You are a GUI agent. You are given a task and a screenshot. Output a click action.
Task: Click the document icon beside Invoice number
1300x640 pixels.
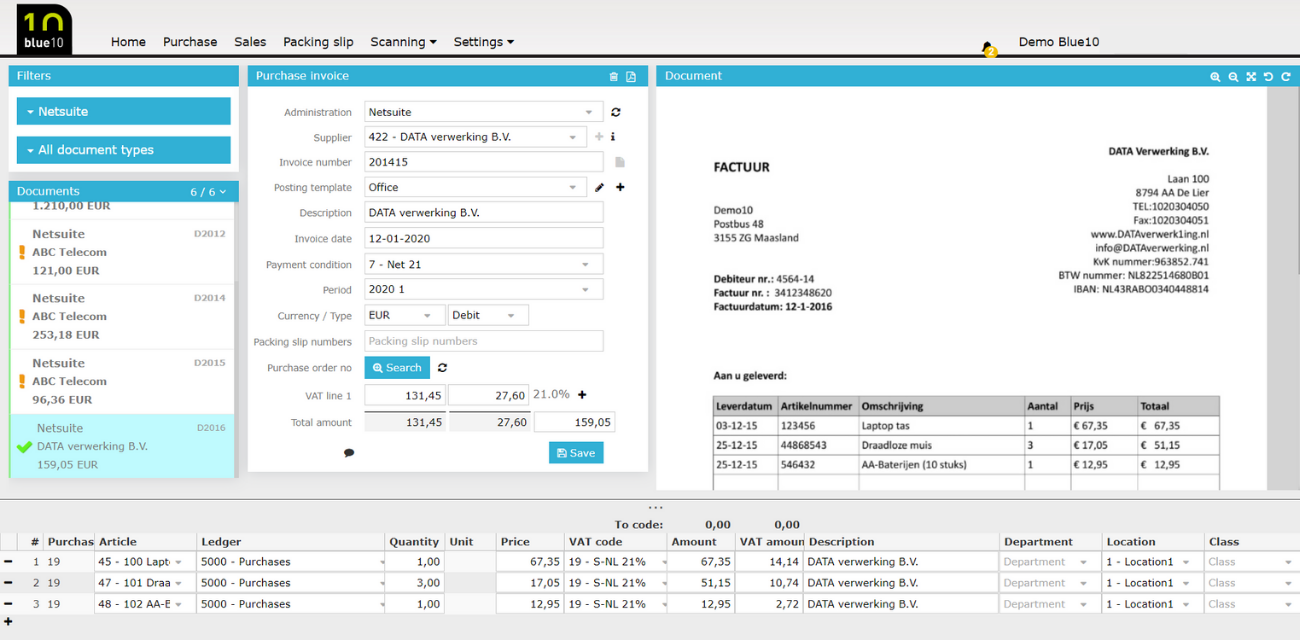(x=620, y=162)
